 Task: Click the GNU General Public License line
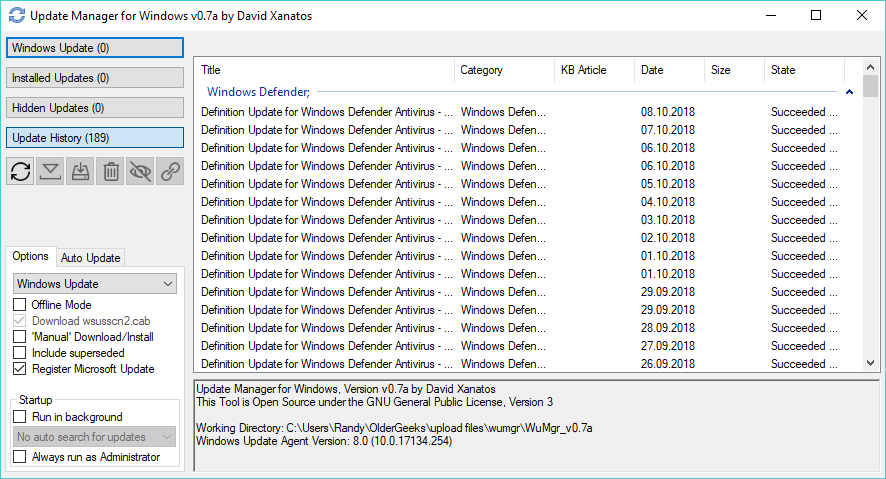pos(374,402)
